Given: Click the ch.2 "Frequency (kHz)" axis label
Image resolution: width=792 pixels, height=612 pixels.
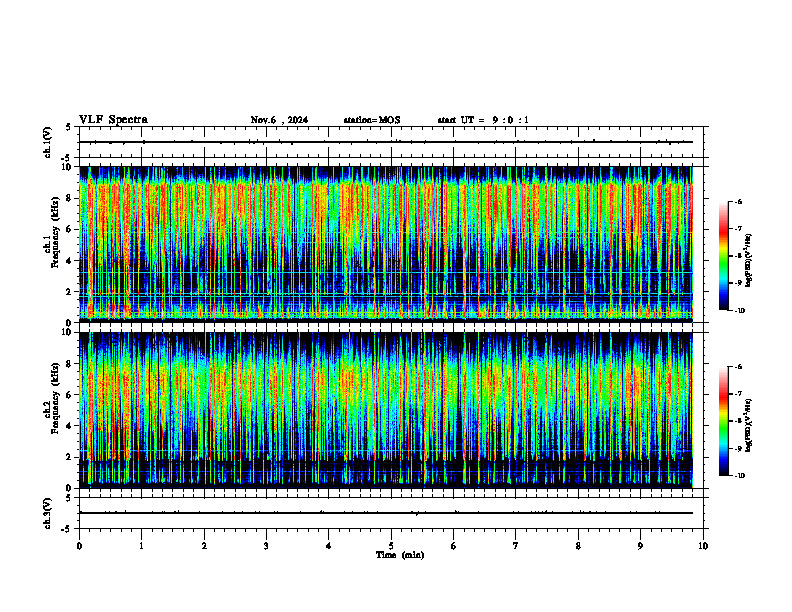Looking at the screenshot, I should [x=55, y=398].
